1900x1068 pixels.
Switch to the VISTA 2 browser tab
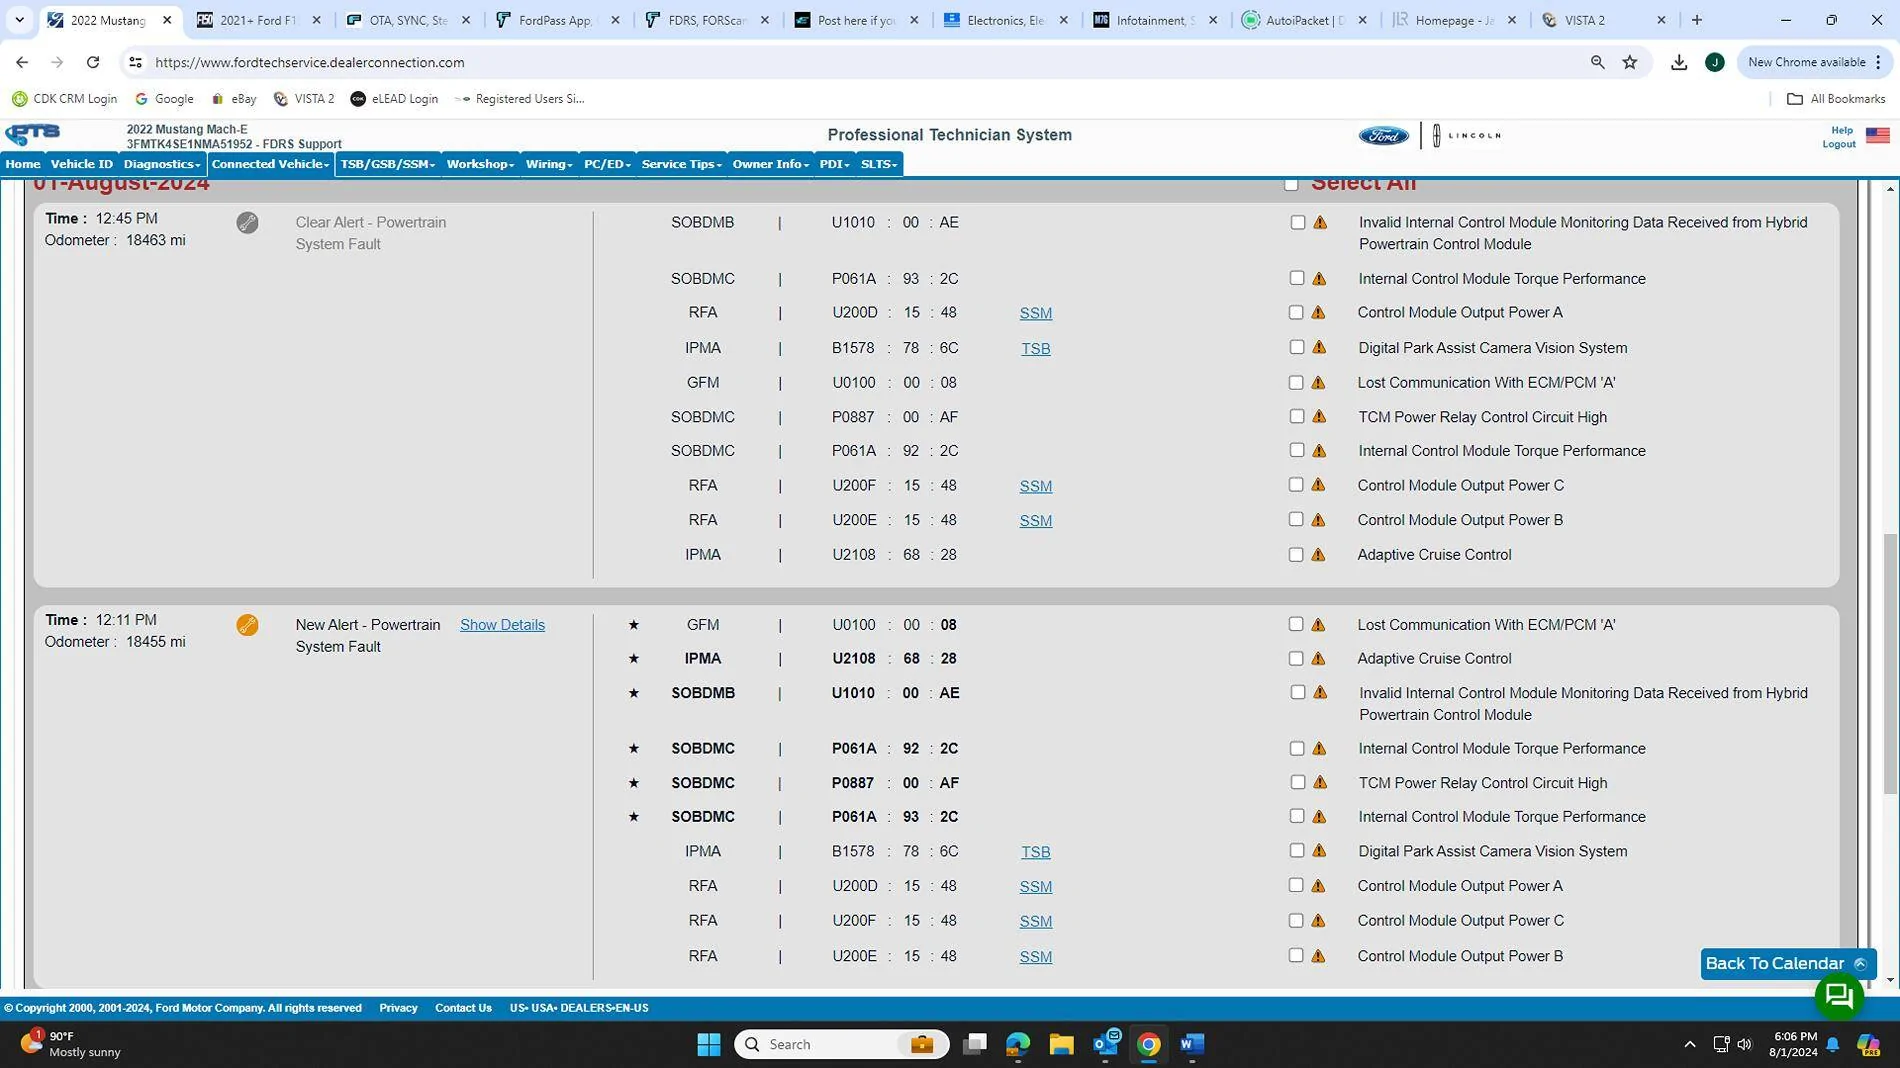click(x=1606, y=20)
